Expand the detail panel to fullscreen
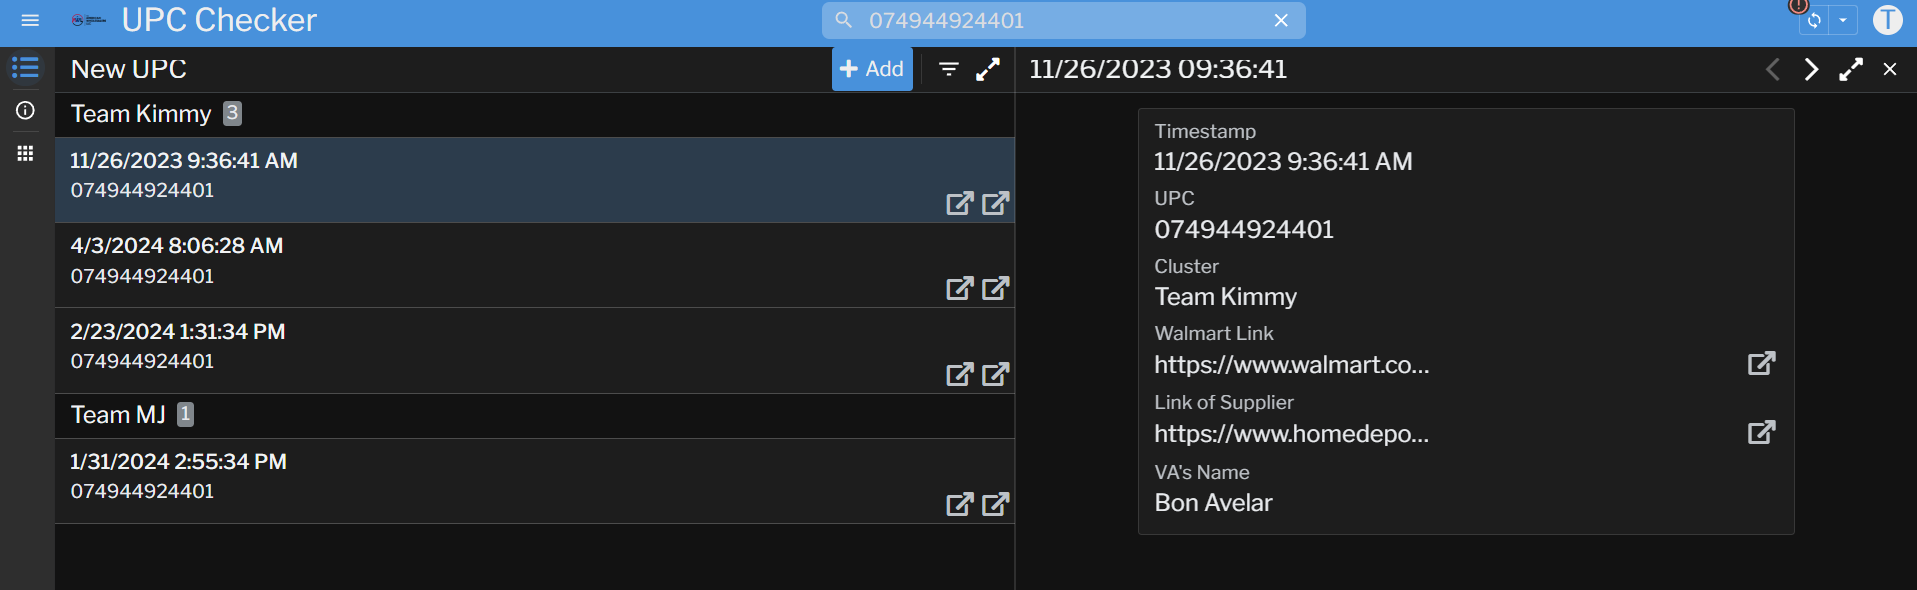The image size is (1917, 590). click(x=1851, y=69)
